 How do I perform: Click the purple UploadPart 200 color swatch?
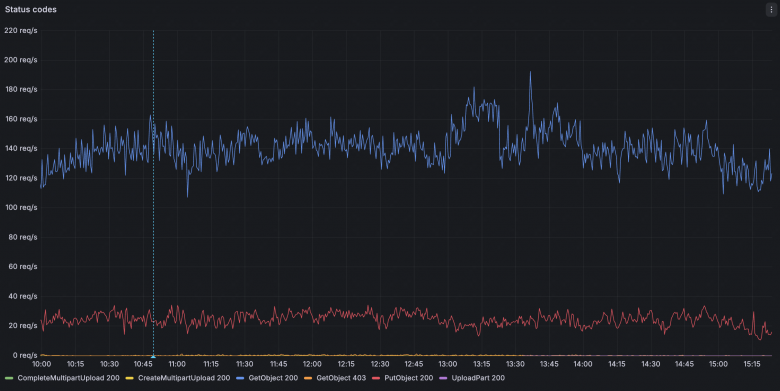pos(443,379)
